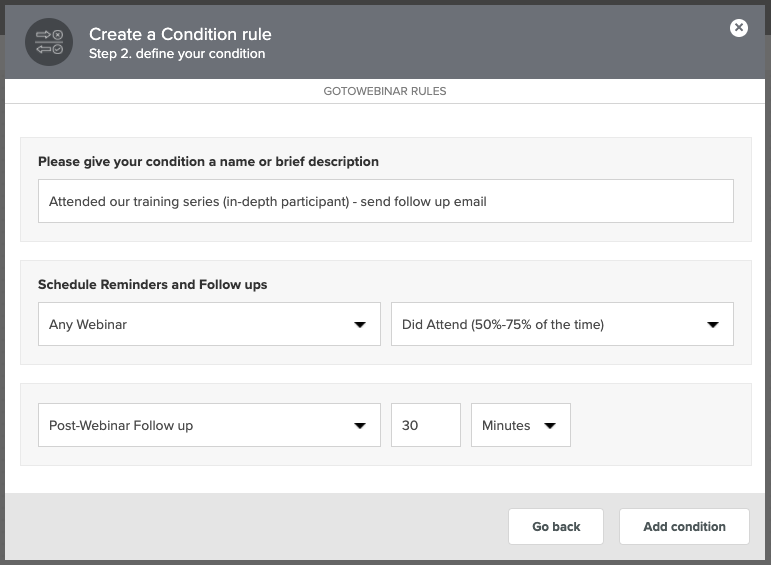Click the Add condition button
Image resolution: width=771 pixels, height=565 pixels.
(684, 527)
